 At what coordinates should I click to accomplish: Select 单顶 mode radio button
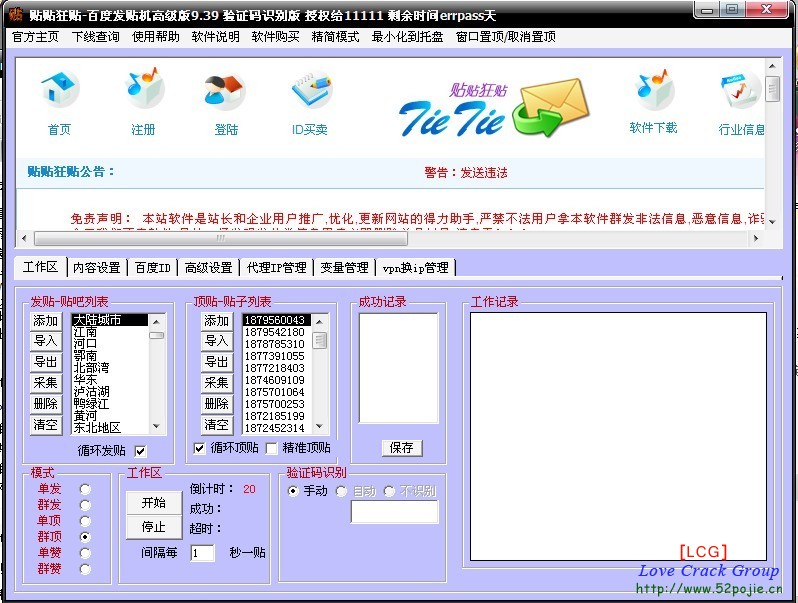pyautogui.click(x=85, y=521)
